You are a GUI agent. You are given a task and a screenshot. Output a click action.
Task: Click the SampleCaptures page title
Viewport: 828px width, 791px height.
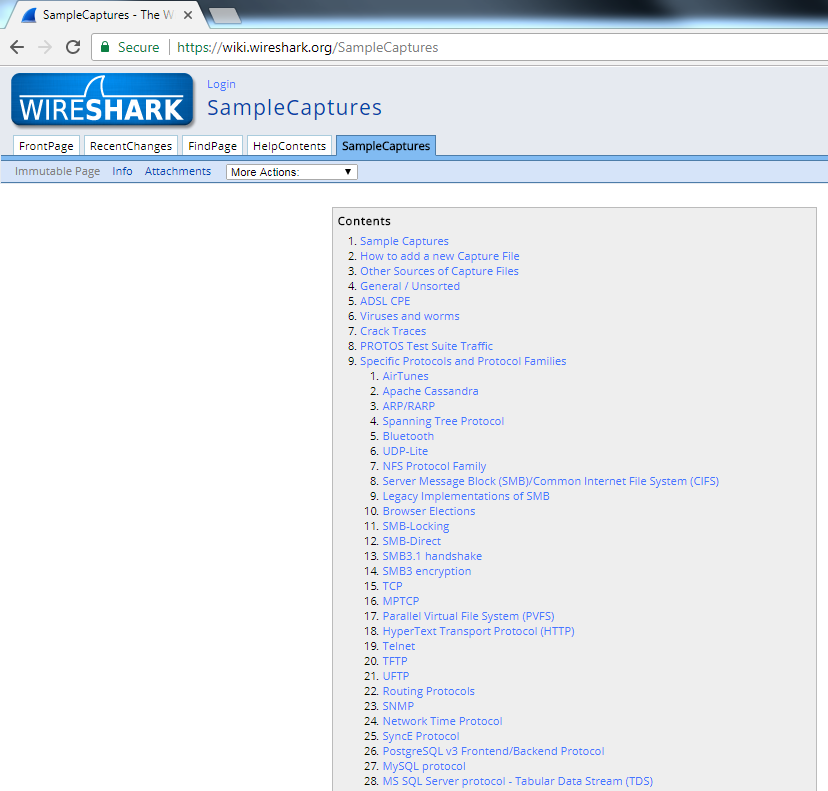pos(294,108)
